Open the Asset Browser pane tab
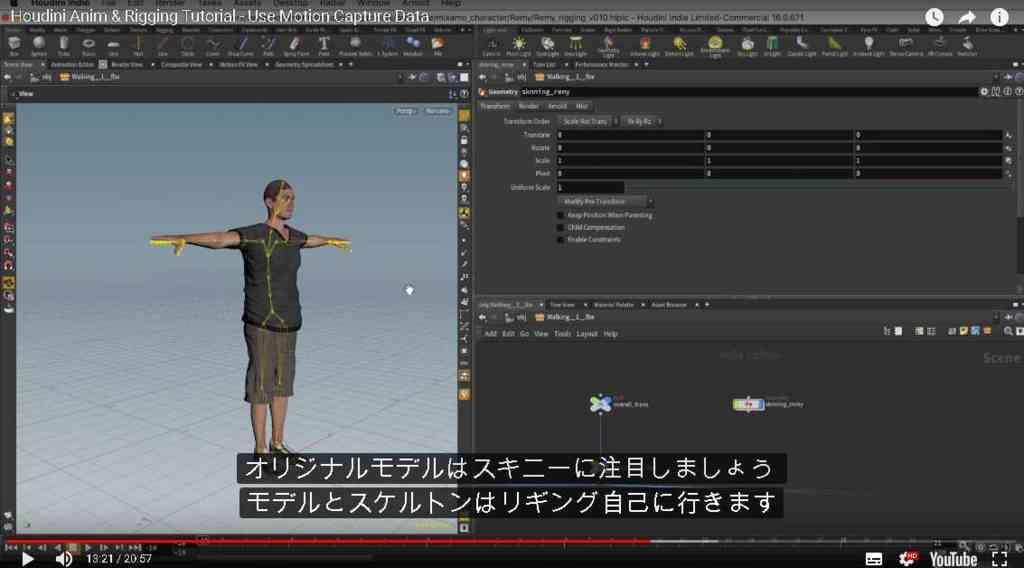This screenshot has width=1024, height=568. coord(669,305)
